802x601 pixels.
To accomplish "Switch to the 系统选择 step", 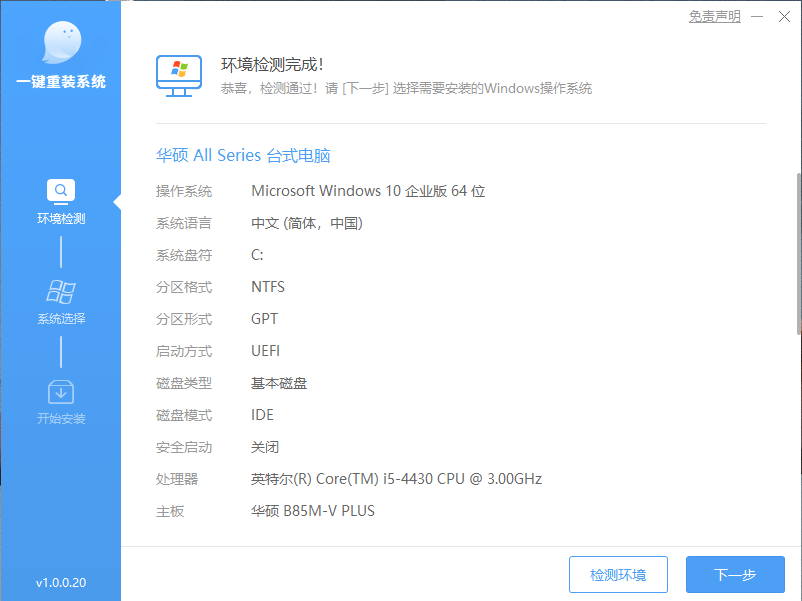I will (x=60, y=319).
